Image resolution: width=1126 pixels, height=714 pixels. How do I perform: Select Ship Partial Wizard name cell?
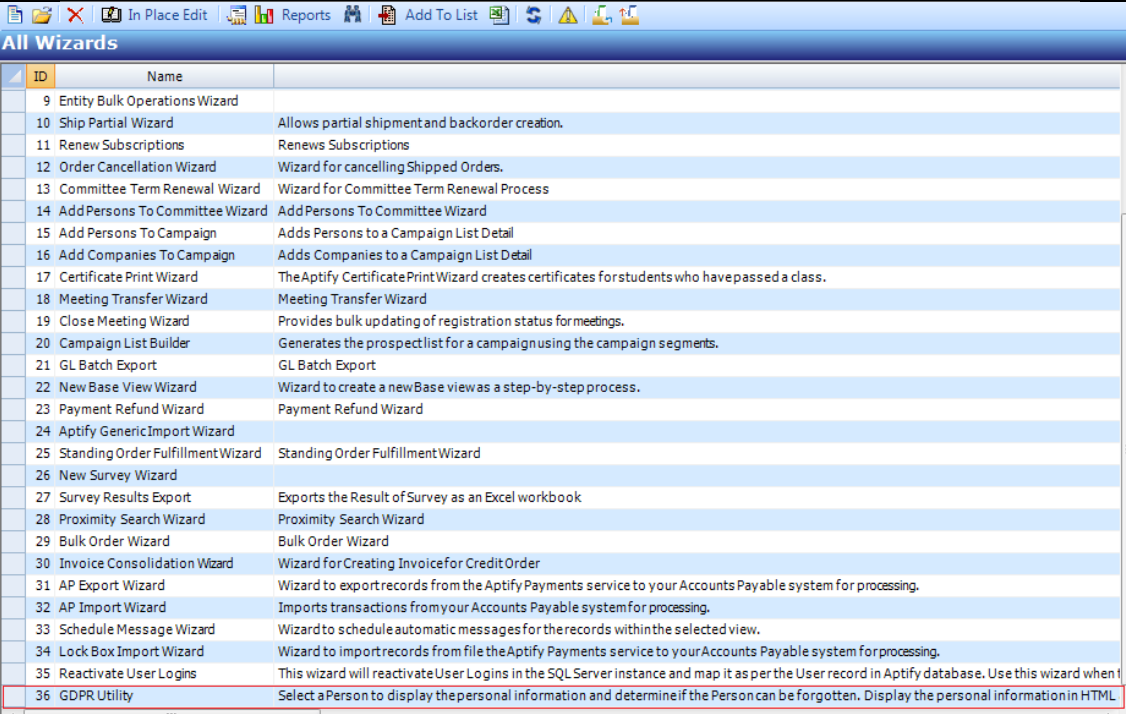[164, 123]
